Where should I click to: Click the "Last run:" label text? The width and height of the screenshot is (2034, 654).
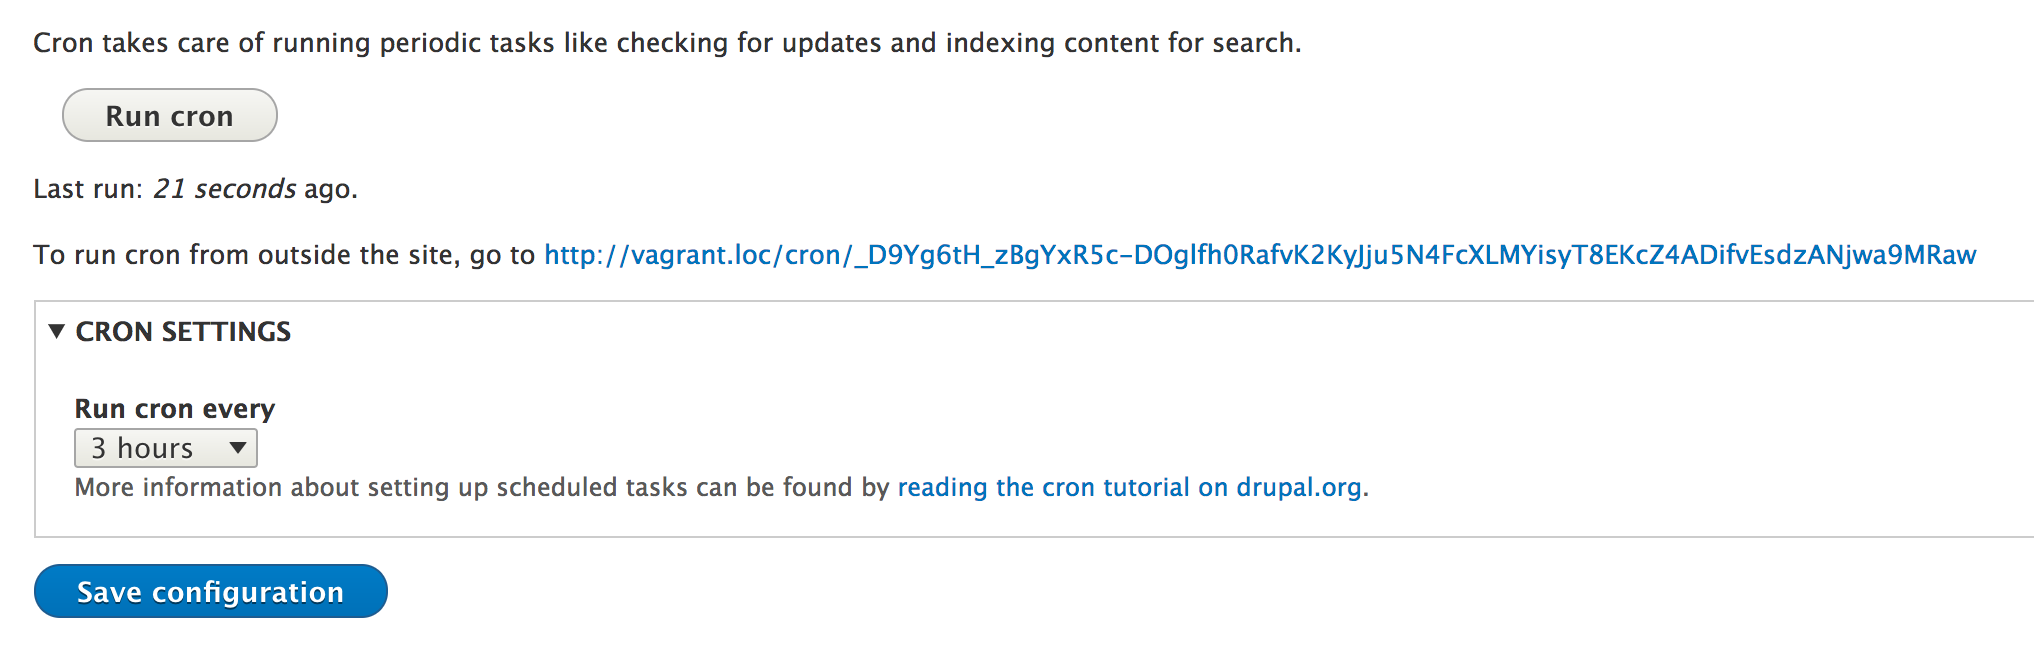(88, 189)
